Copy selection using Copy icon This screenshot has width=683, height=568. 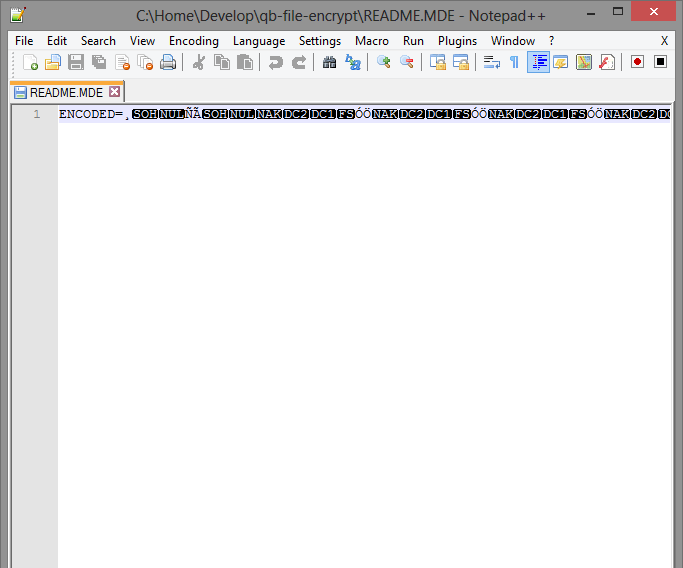pos(222,62)
